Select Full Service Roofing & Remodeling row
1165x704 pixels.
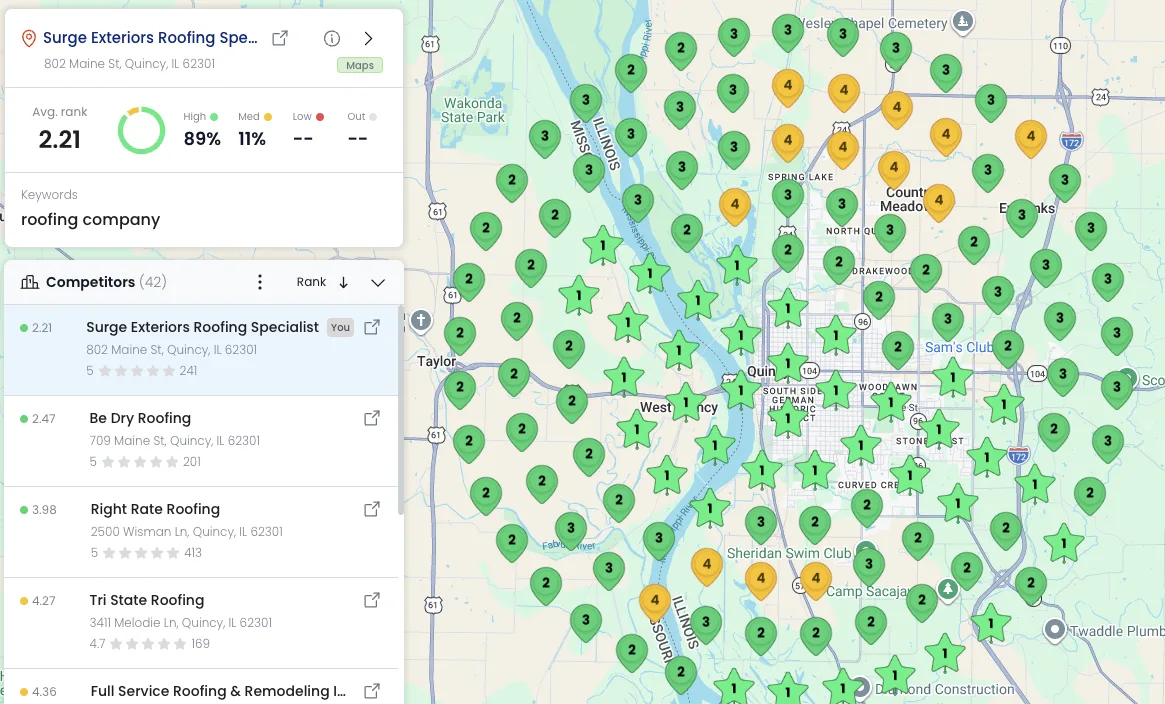(x=201, y=687)
